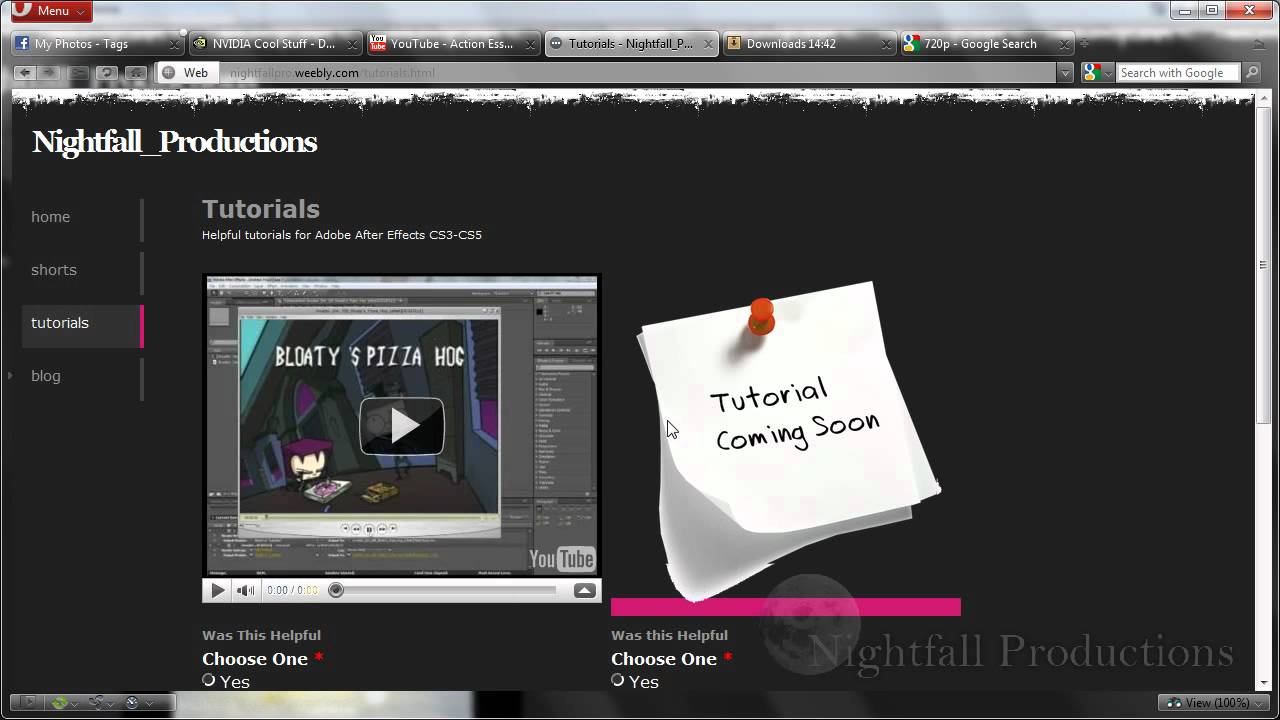Open the address bar history dropdown
The height and width of the screenshot is (720, 1280).
[1065, 73]
